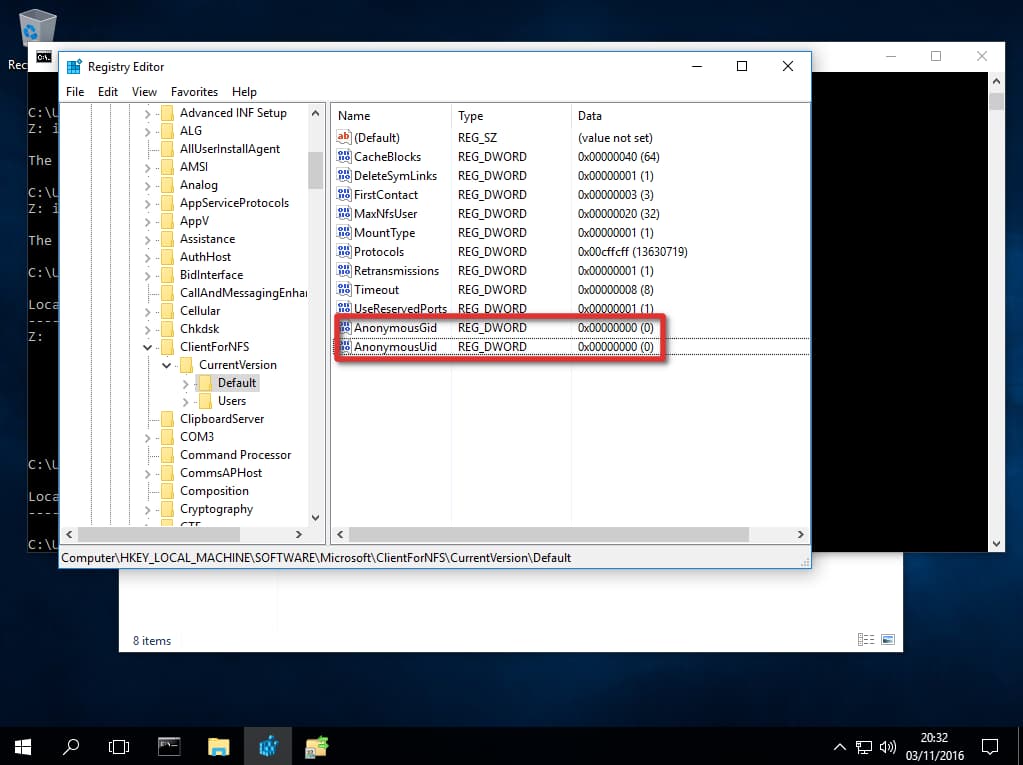Open the Protocols registry value
The image size is (1023, 765).
pyautogui.click(x=377, y=251)
